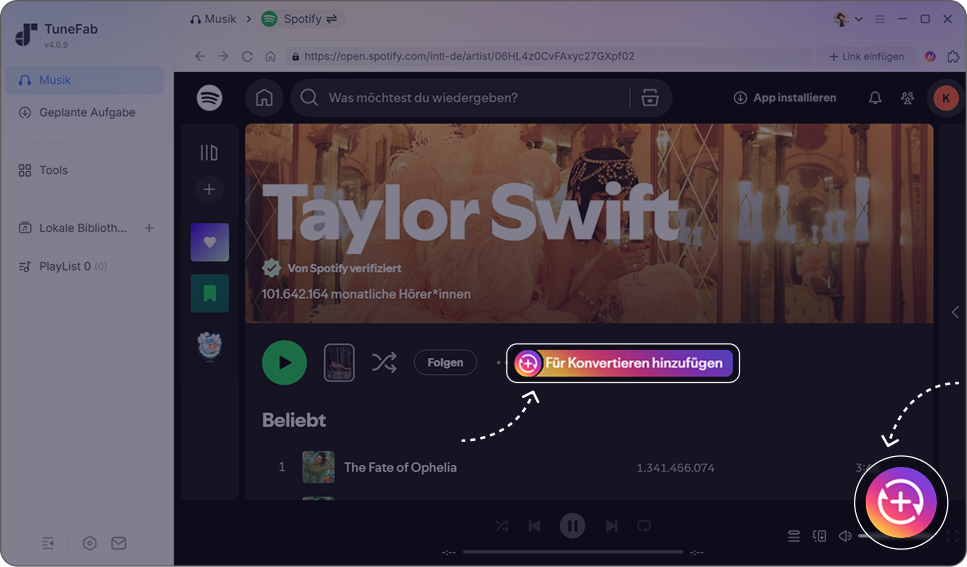
Task: Pause playback in the player bar
Action: tap(572, 526)
